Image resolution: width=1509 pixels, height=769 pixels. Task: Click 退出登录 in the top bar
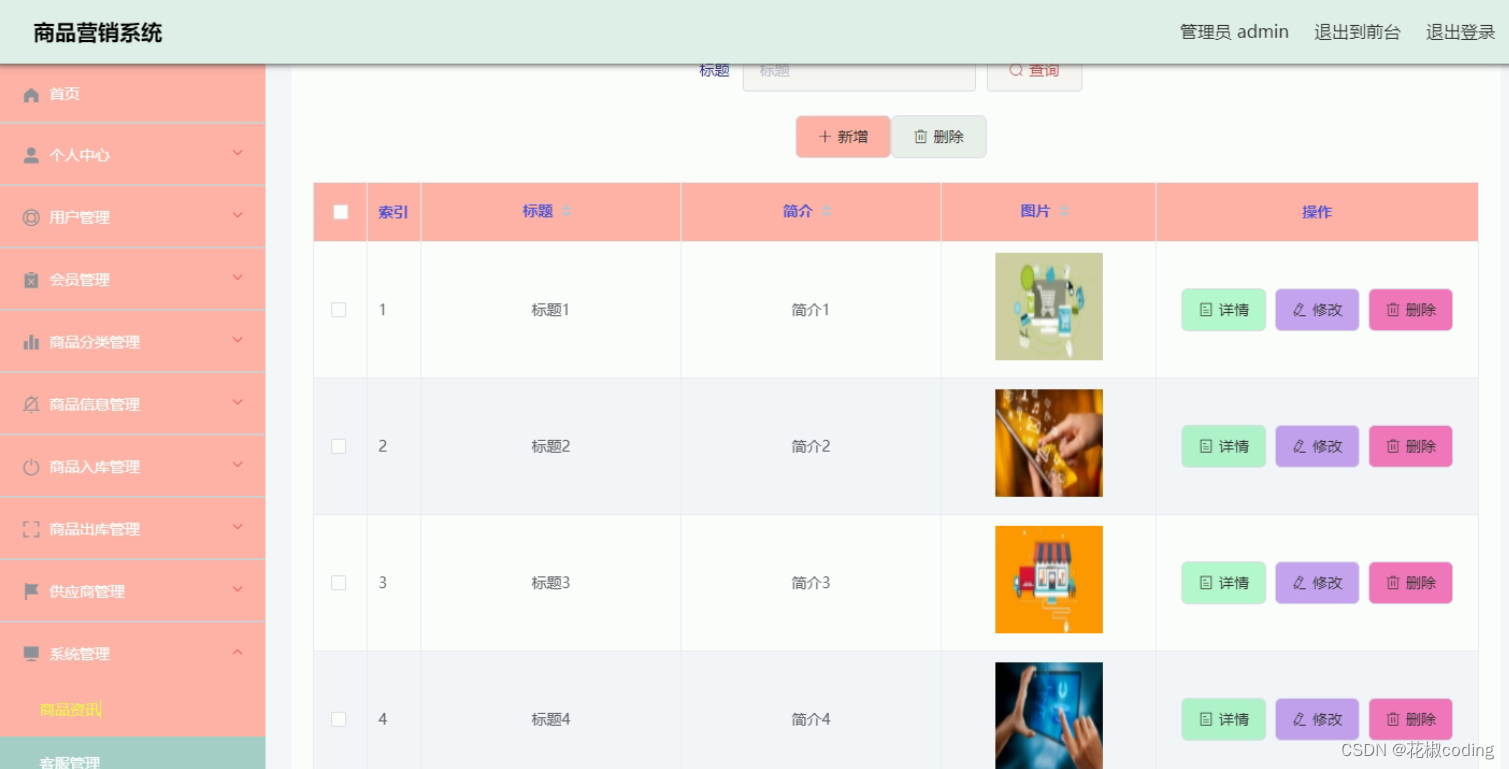[x=1459, y=31]
